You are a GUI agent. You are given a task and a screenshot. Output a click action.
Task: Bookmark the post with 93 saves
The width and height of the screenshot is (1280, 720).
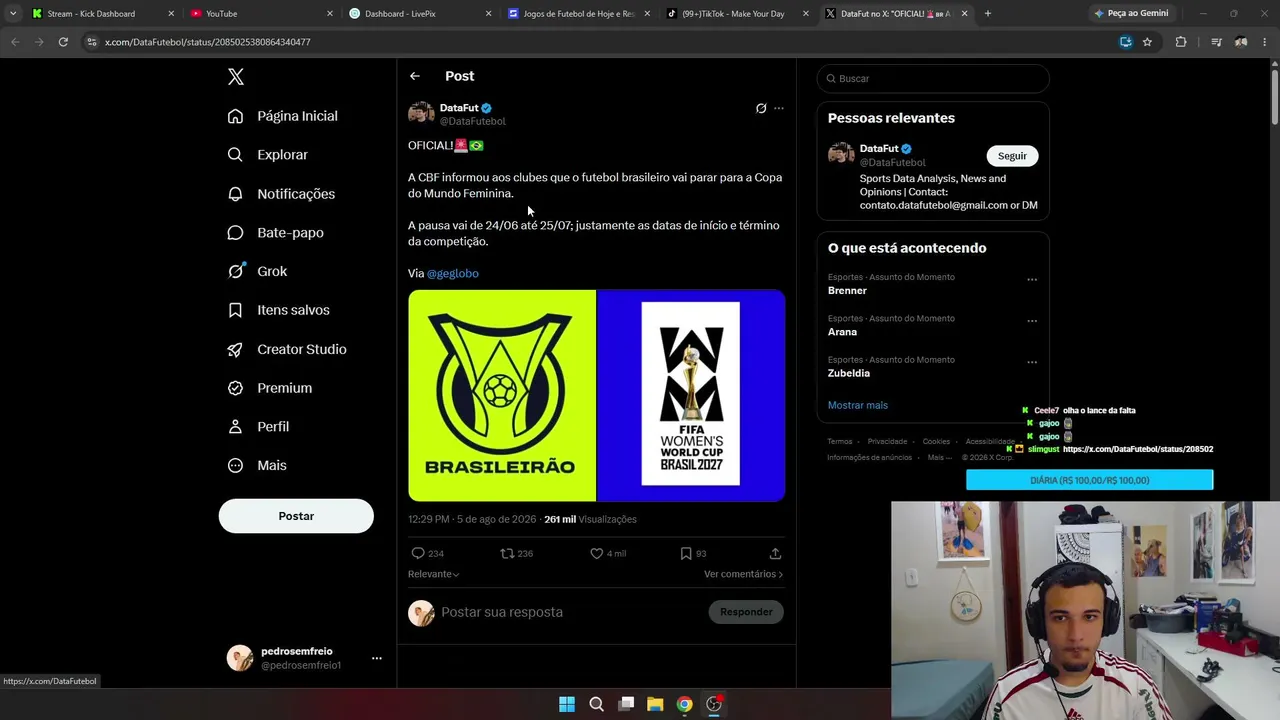click(686, 553)
